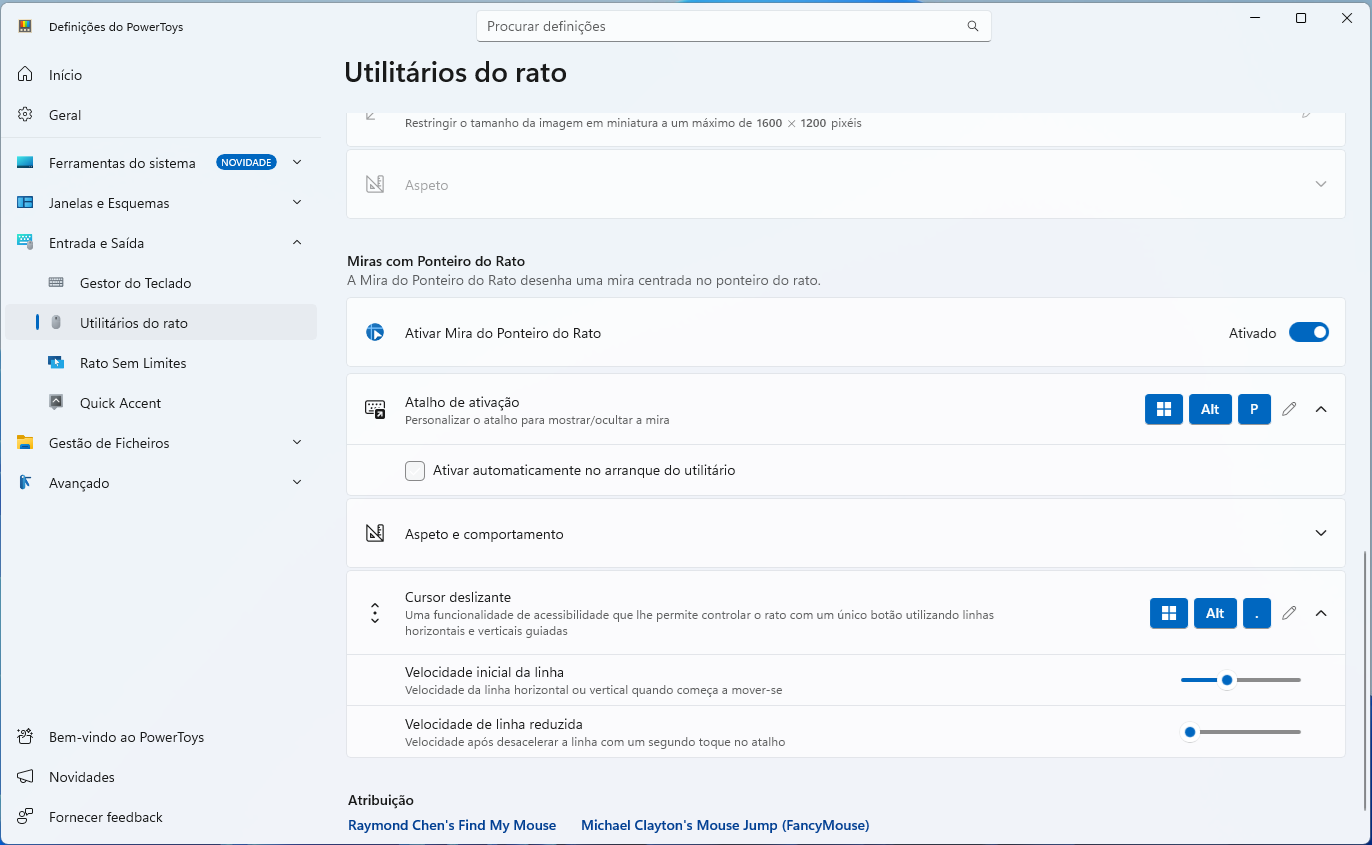Open Michael Clayton's Mouse Jump link

724,825
